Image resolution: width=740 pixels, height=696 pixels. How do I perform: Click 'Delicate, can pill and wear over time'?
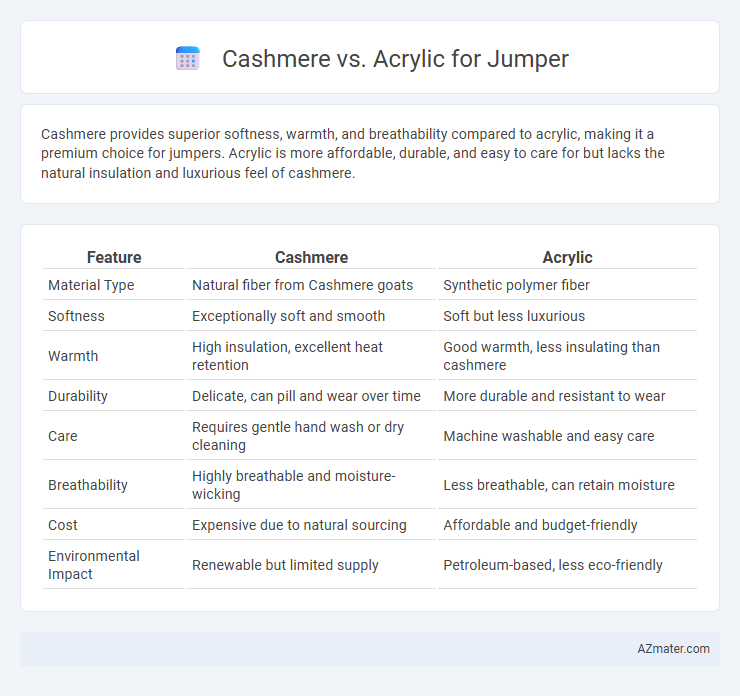tap(306, 396)
